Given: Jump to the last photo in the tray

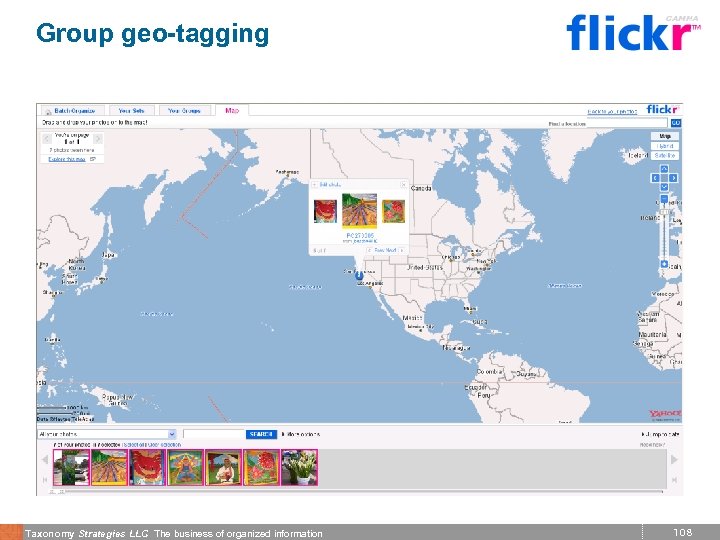Looking at the screenshot, I should tap(674, 480).
